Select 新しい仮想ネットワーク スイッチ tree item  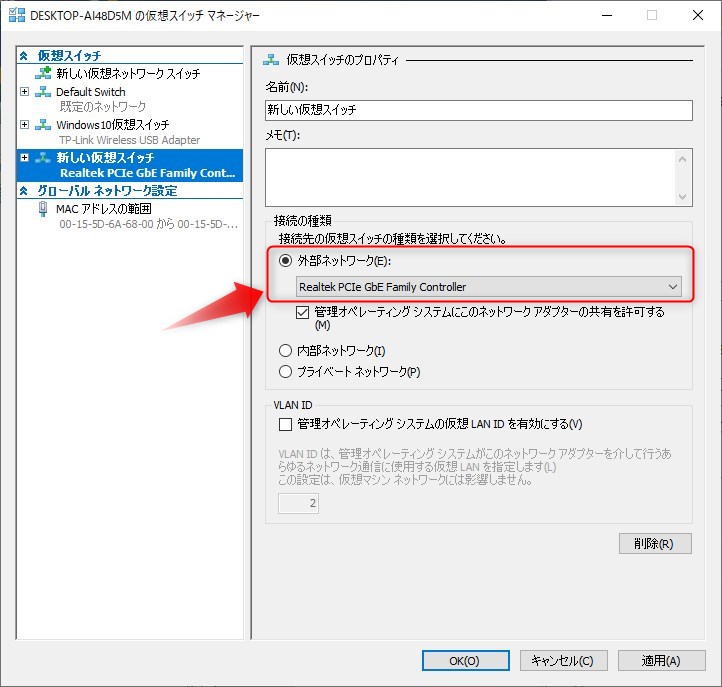pos(128,73)
